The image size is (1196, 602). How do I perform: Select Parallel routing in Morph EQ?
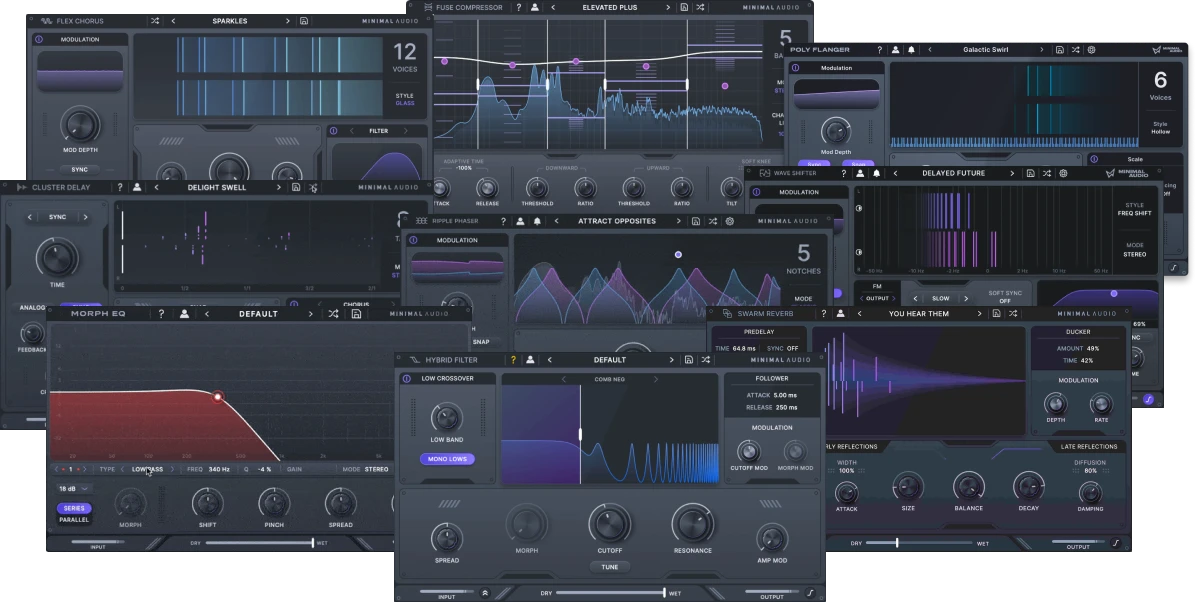coord(74,520)
